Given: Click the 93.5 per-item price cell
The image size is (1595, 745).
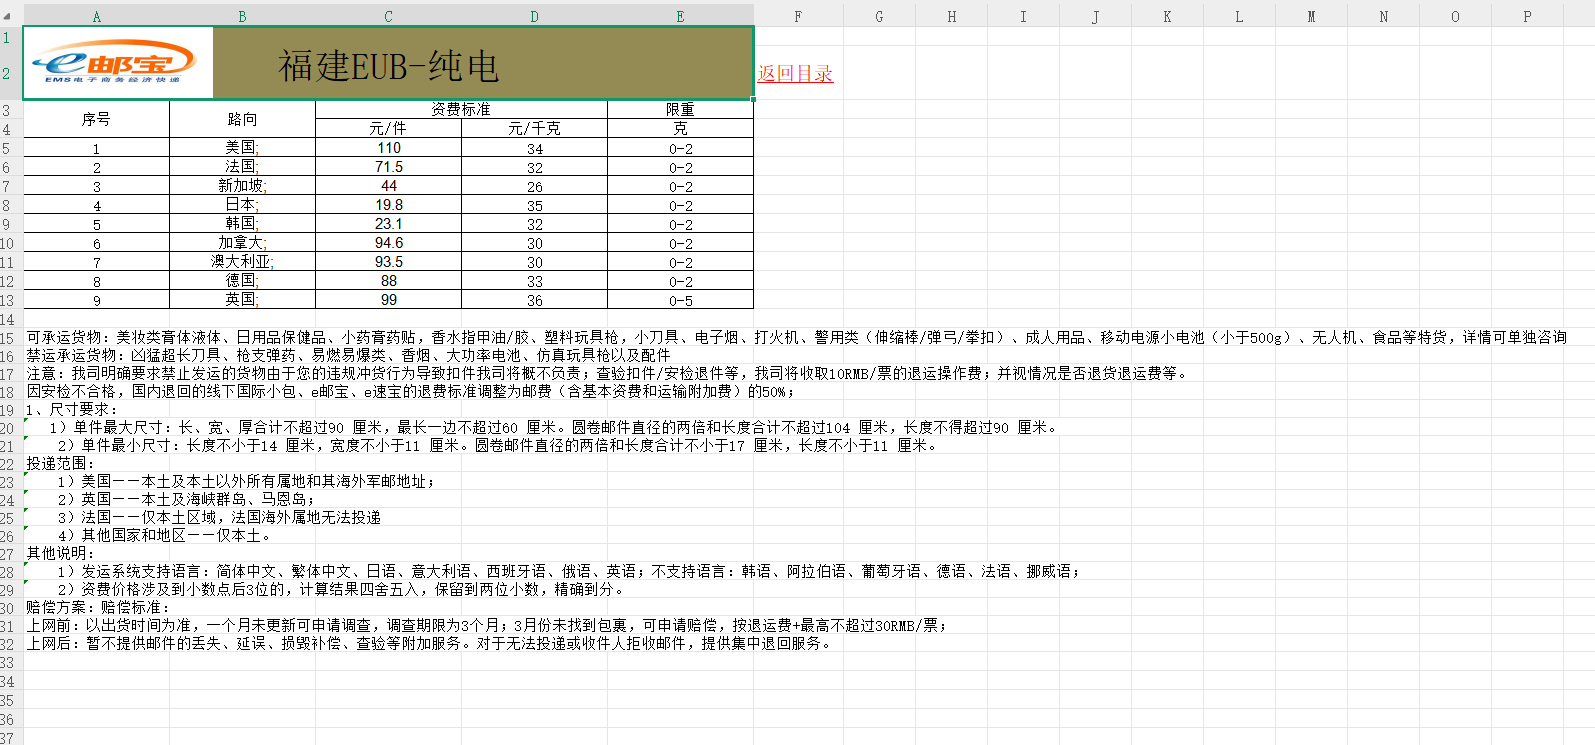Looking at the screenshot, I should click(388, 262).
